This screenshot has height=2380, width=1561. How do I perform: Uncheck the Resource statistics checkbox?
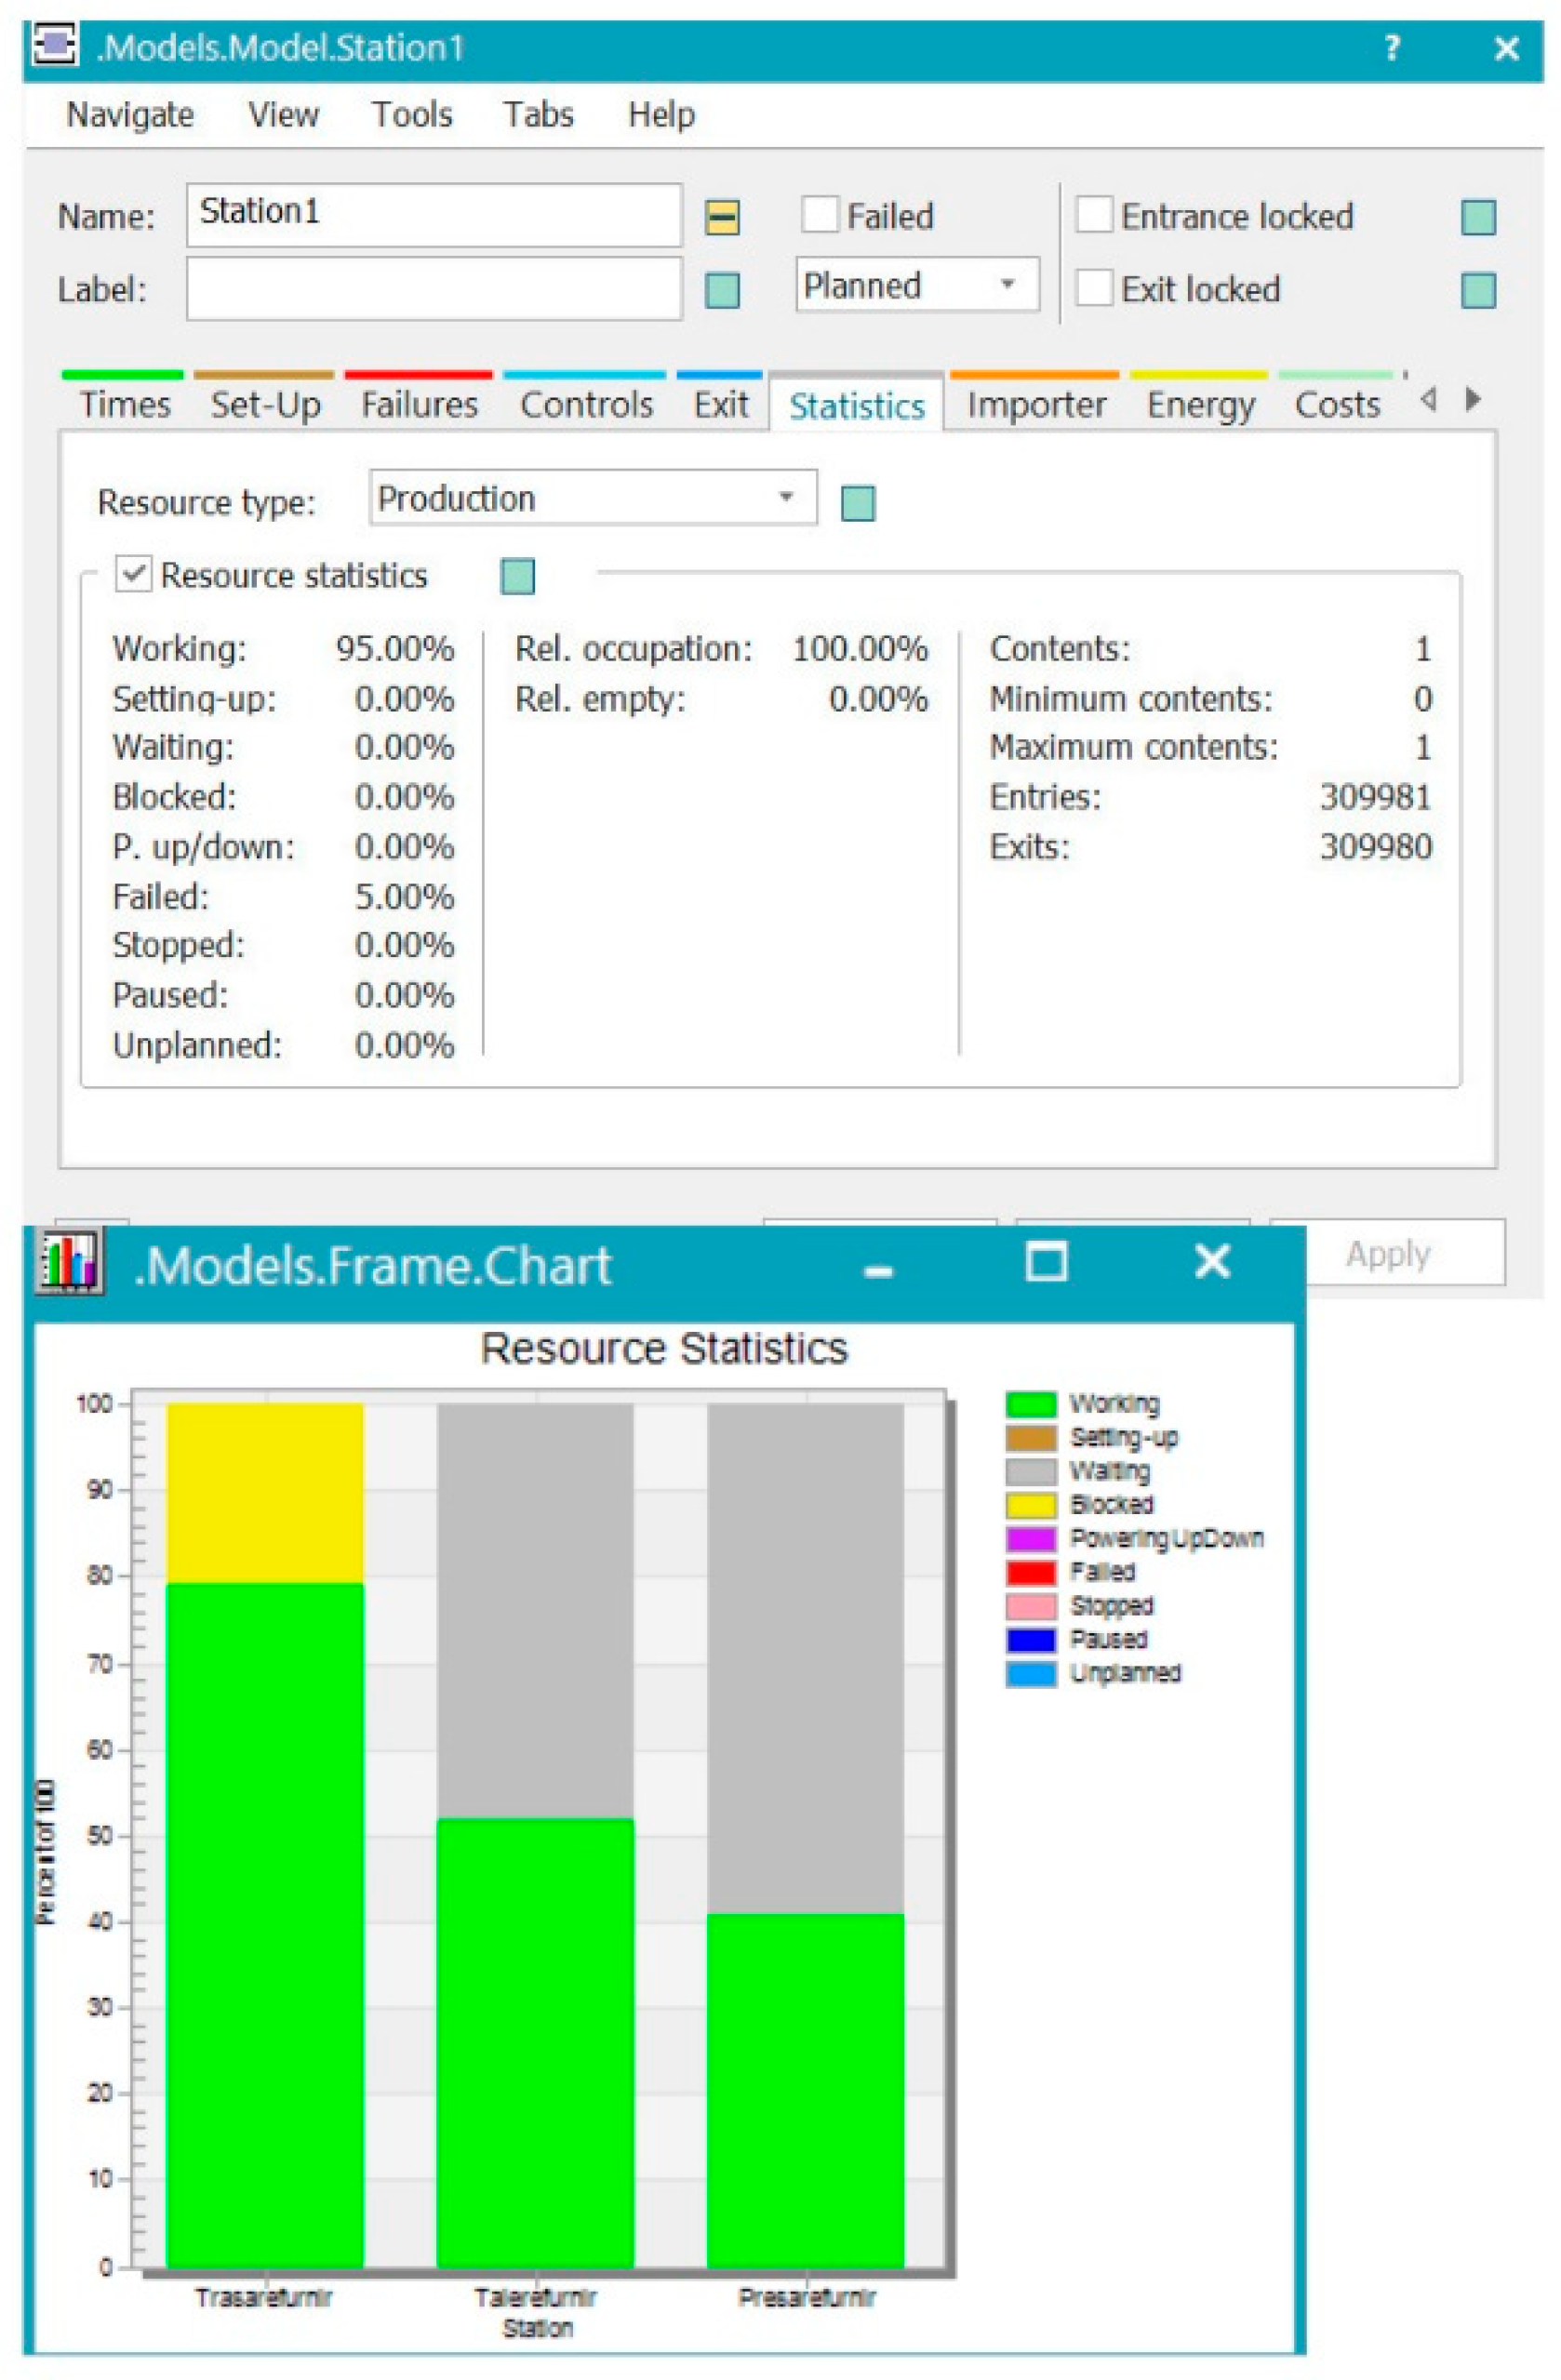(x=133, y=575)
